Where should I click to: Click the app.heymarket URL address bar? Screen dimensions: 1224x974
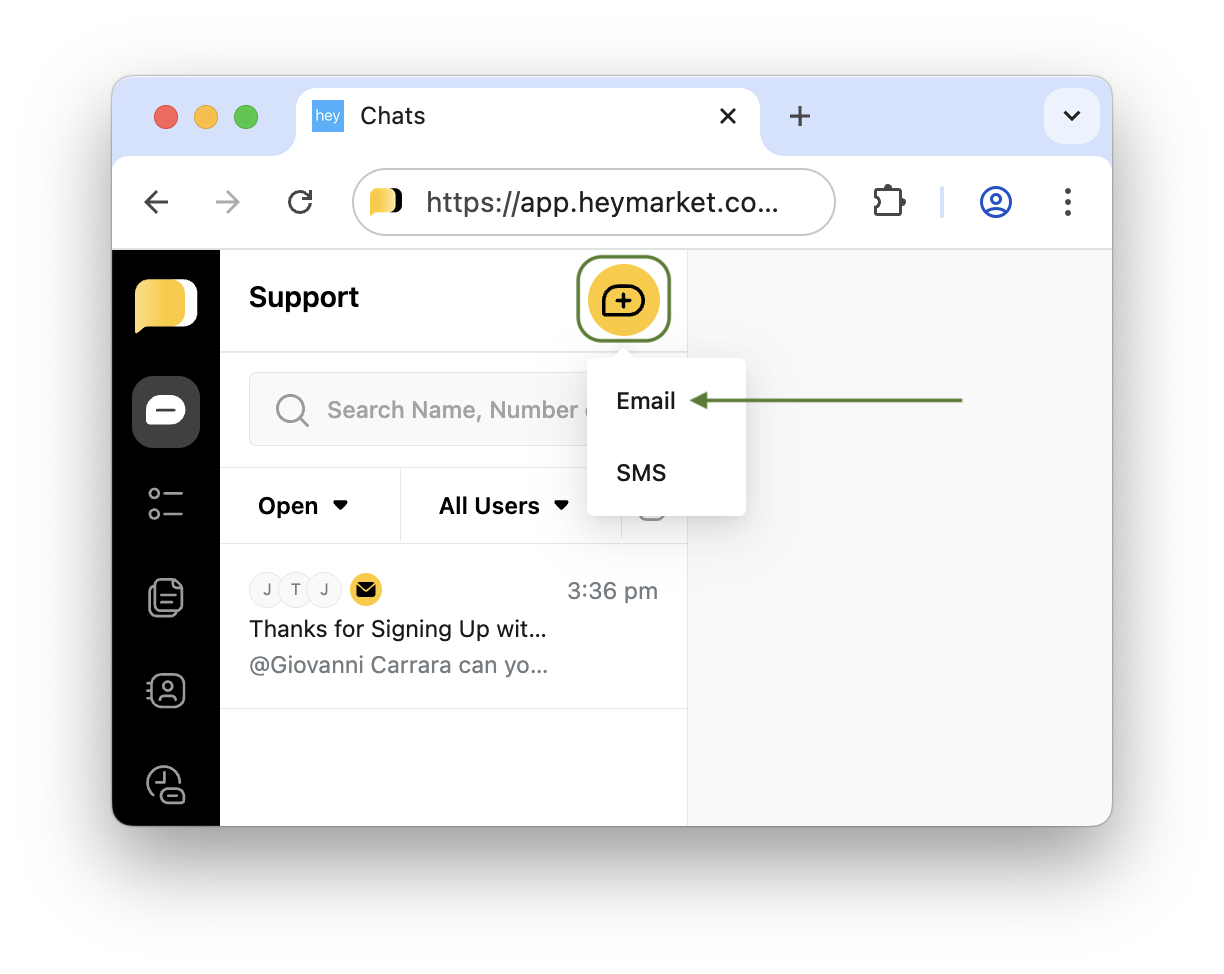[x=594, y=202]
